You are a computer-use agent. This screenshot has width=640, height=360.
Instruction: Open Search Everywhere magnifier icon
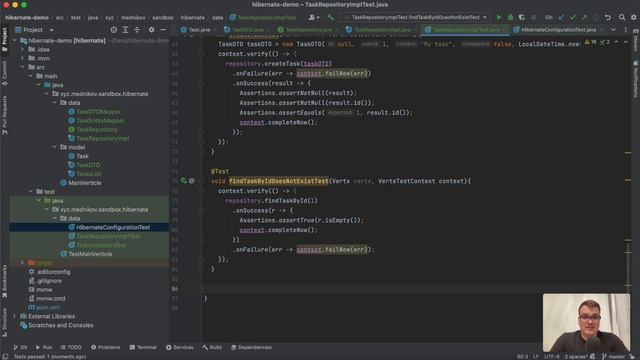point(622,18)
